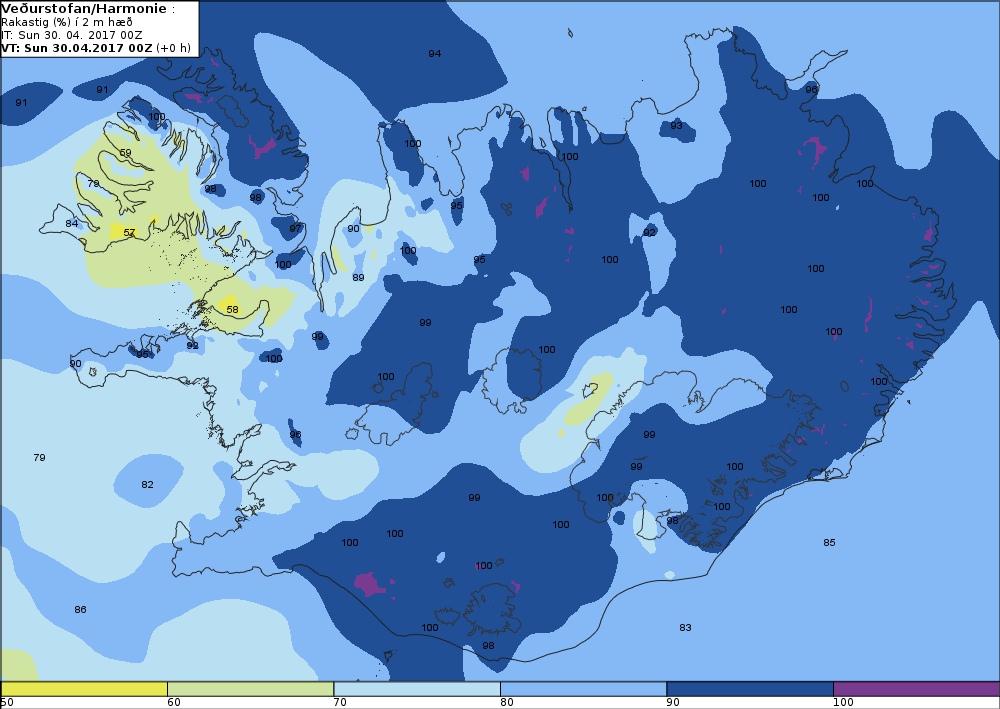1000x709 pixels.
Task: Click the humidity value "89" on the map
Action: pyautogui.click(x=358, y=277)
